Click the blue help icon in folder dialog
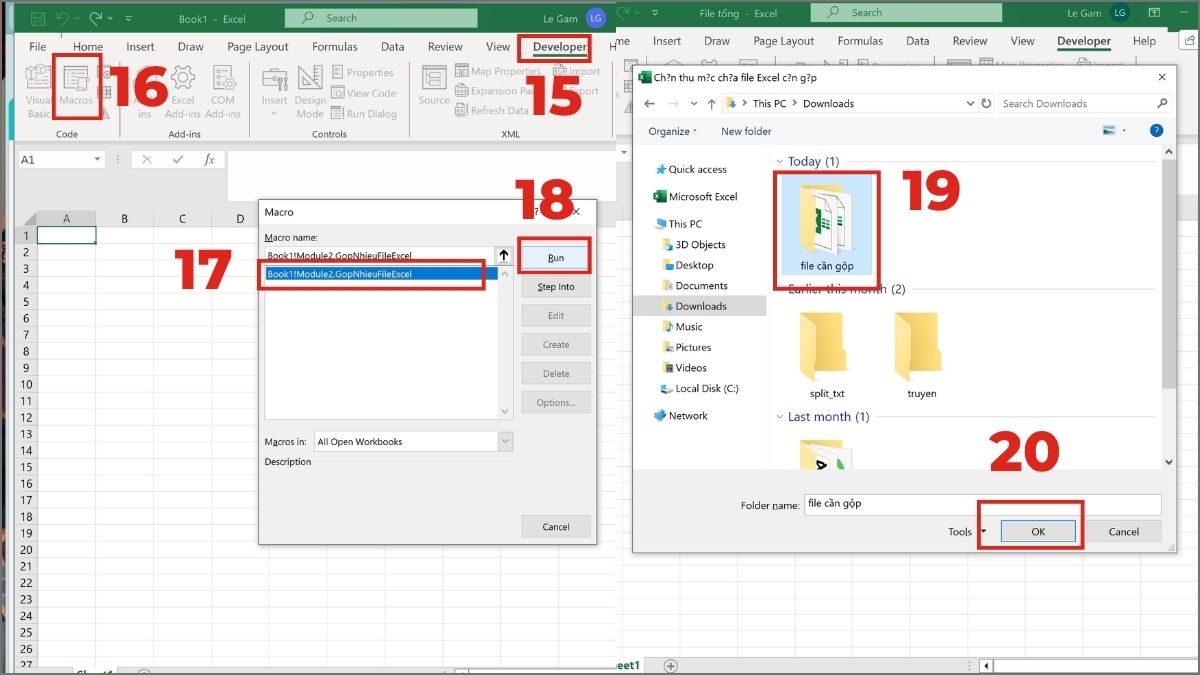 click(x=1156, y=131)
